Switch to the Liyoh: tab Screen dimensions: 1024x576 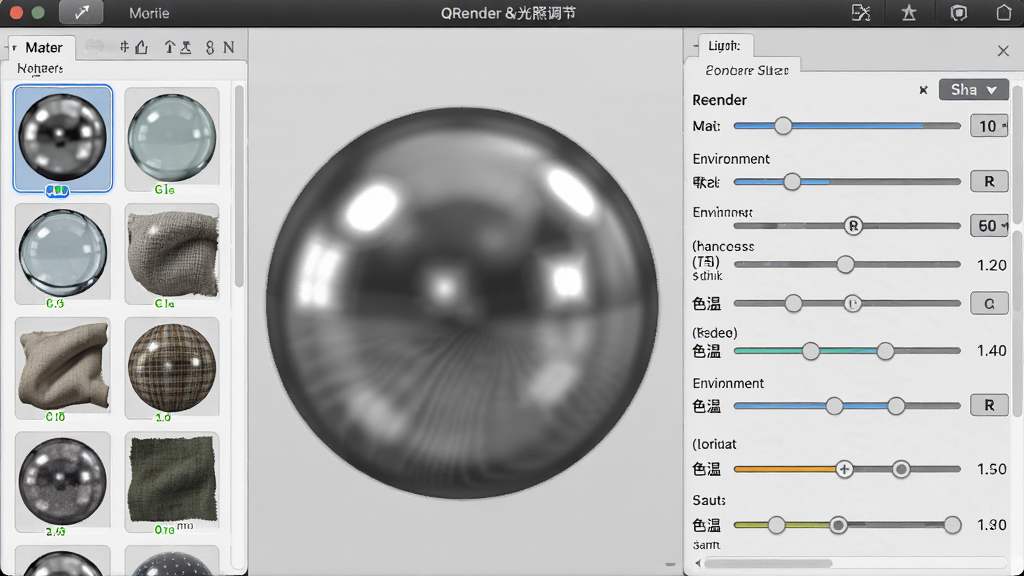coord(724,46)
